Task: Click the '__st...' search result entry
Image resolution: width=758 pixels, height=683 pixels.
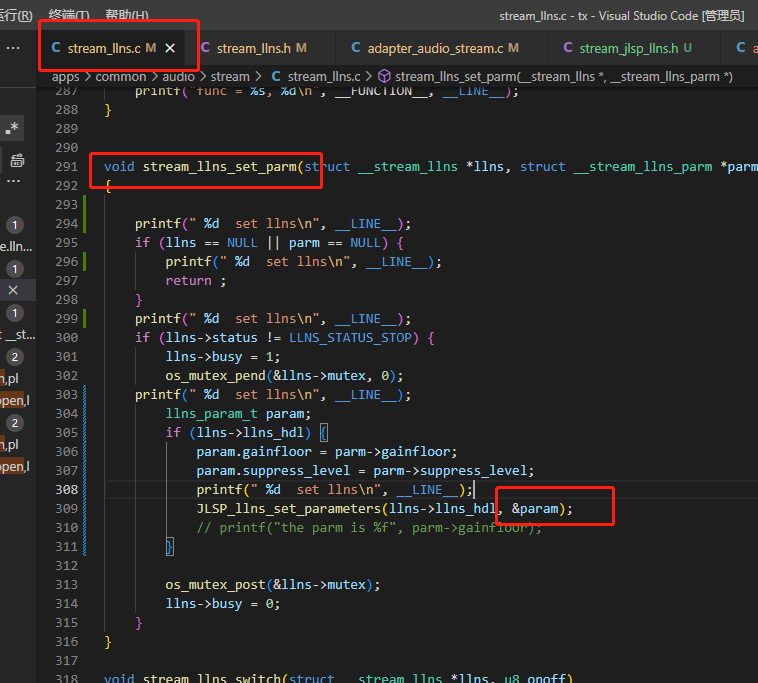Action: pos(17,334)
